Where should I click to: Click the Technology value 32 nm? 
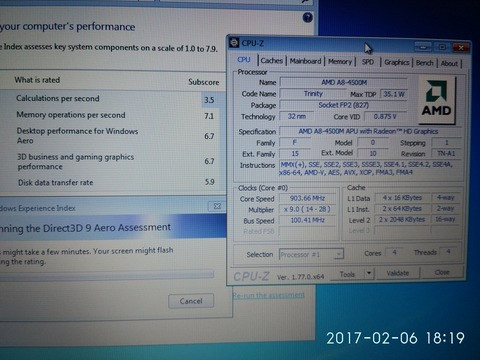(297, 116)
